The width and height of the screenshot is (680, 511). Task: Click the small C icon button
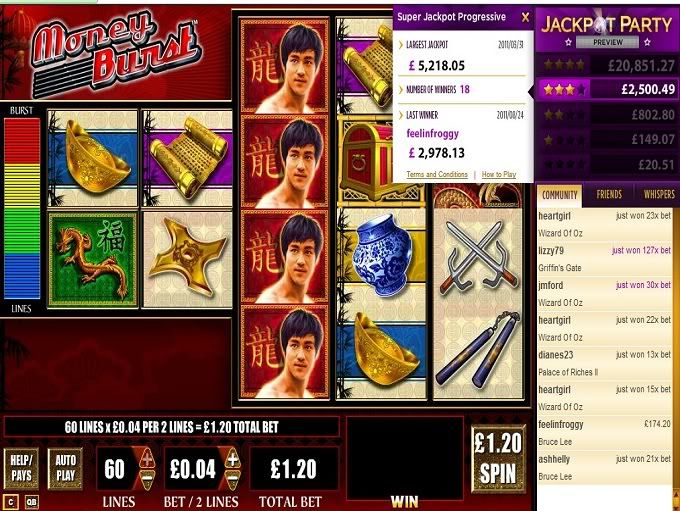tap(10, 502)
